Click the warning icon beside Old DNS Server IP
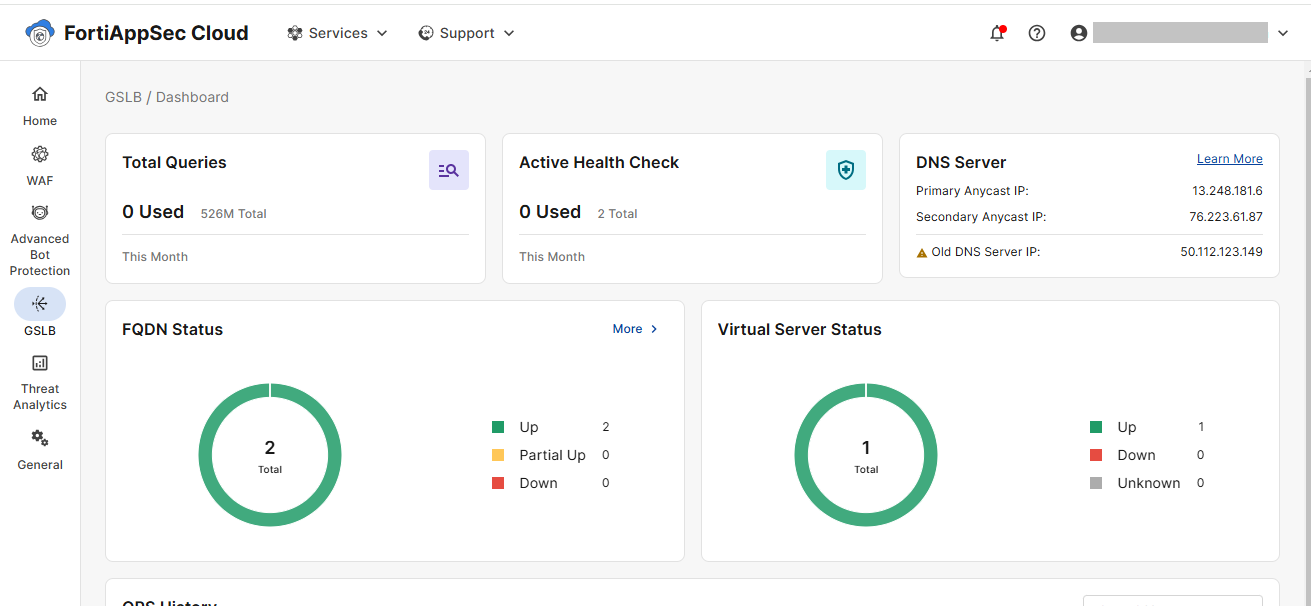The image size is (1311, 606). [921, 252]
